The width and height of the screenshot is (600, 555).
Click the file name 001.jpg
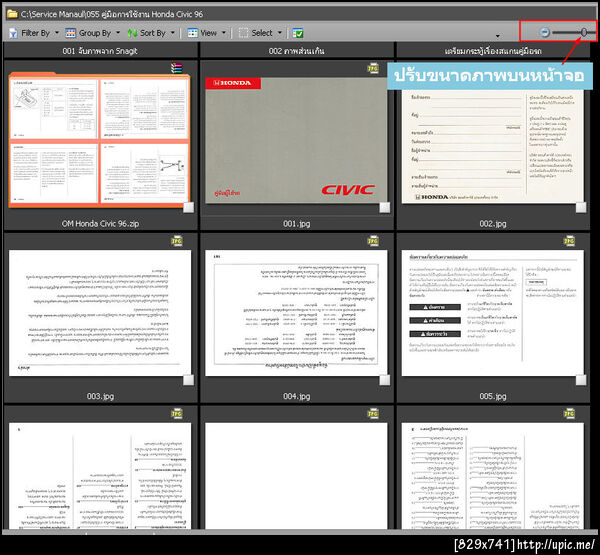click(x=297, y=224)
